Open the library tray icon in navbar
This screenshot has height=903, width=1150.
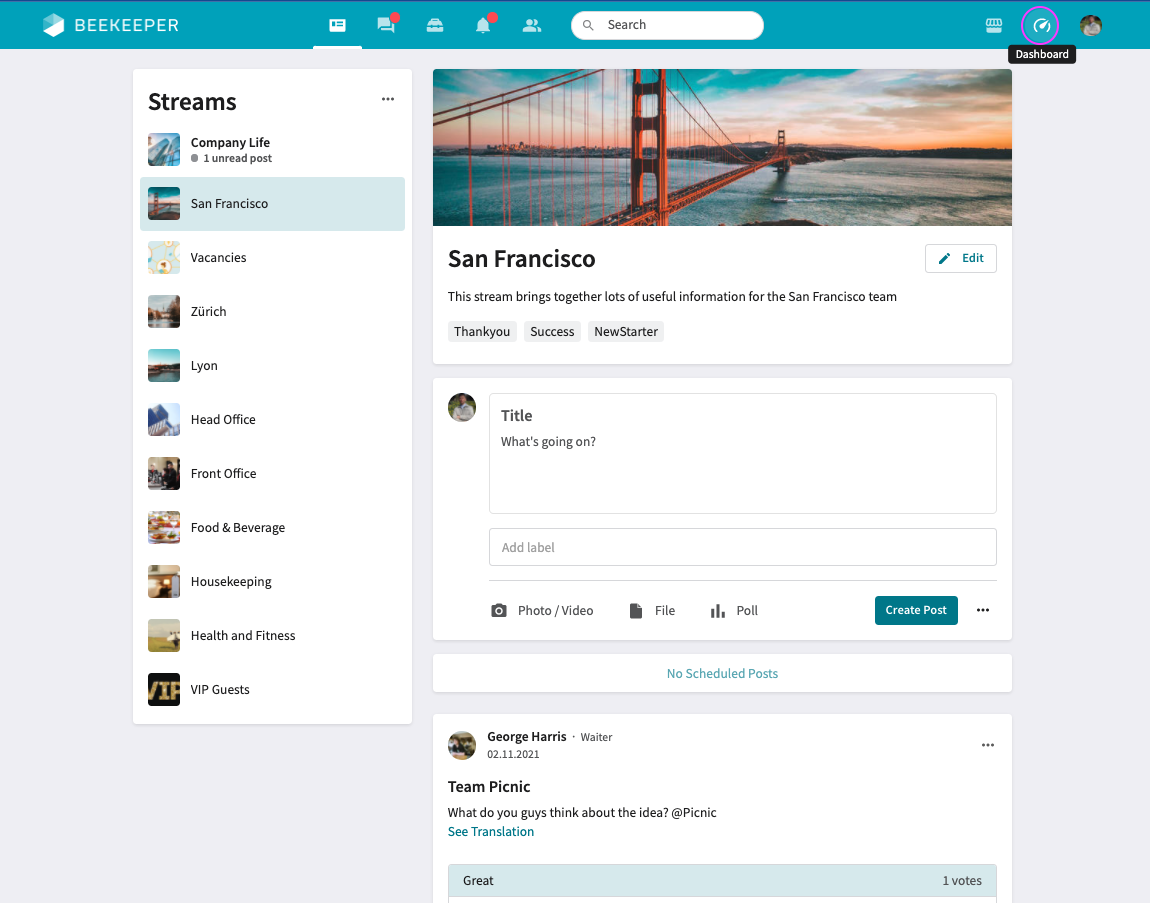point(435,25)
